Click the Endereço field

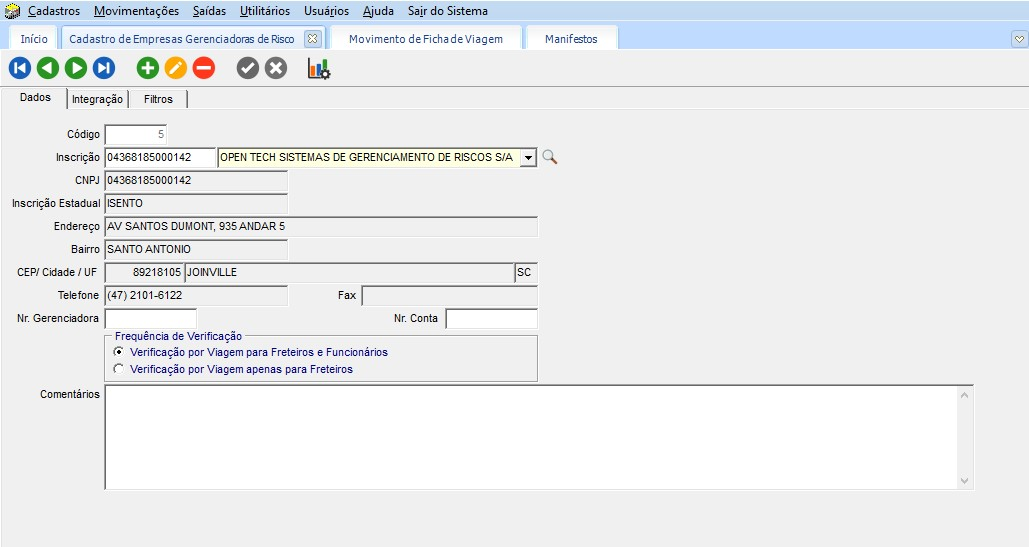click(x=321, y=226)
